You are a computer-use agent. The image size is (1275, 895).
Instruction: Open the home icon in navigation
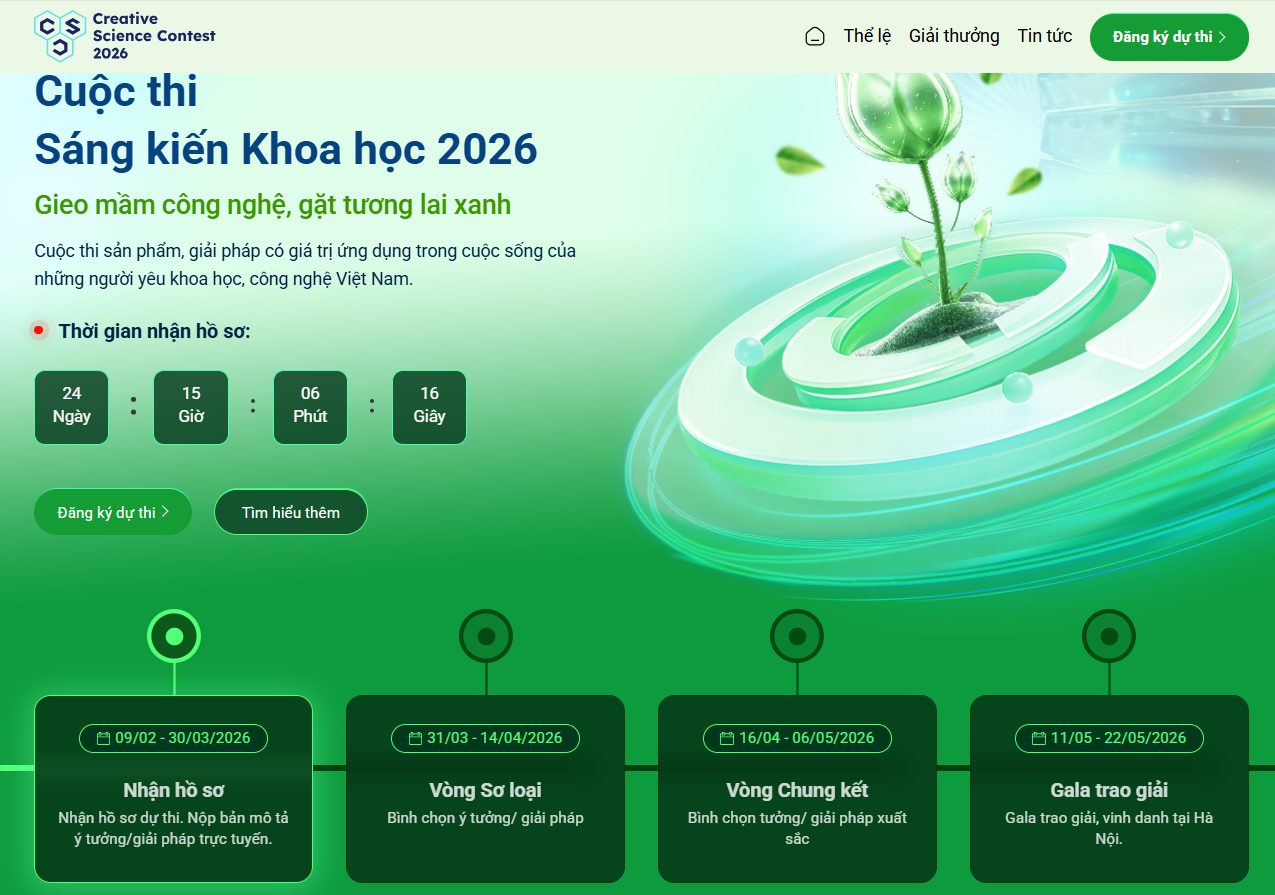click(815, 37)
